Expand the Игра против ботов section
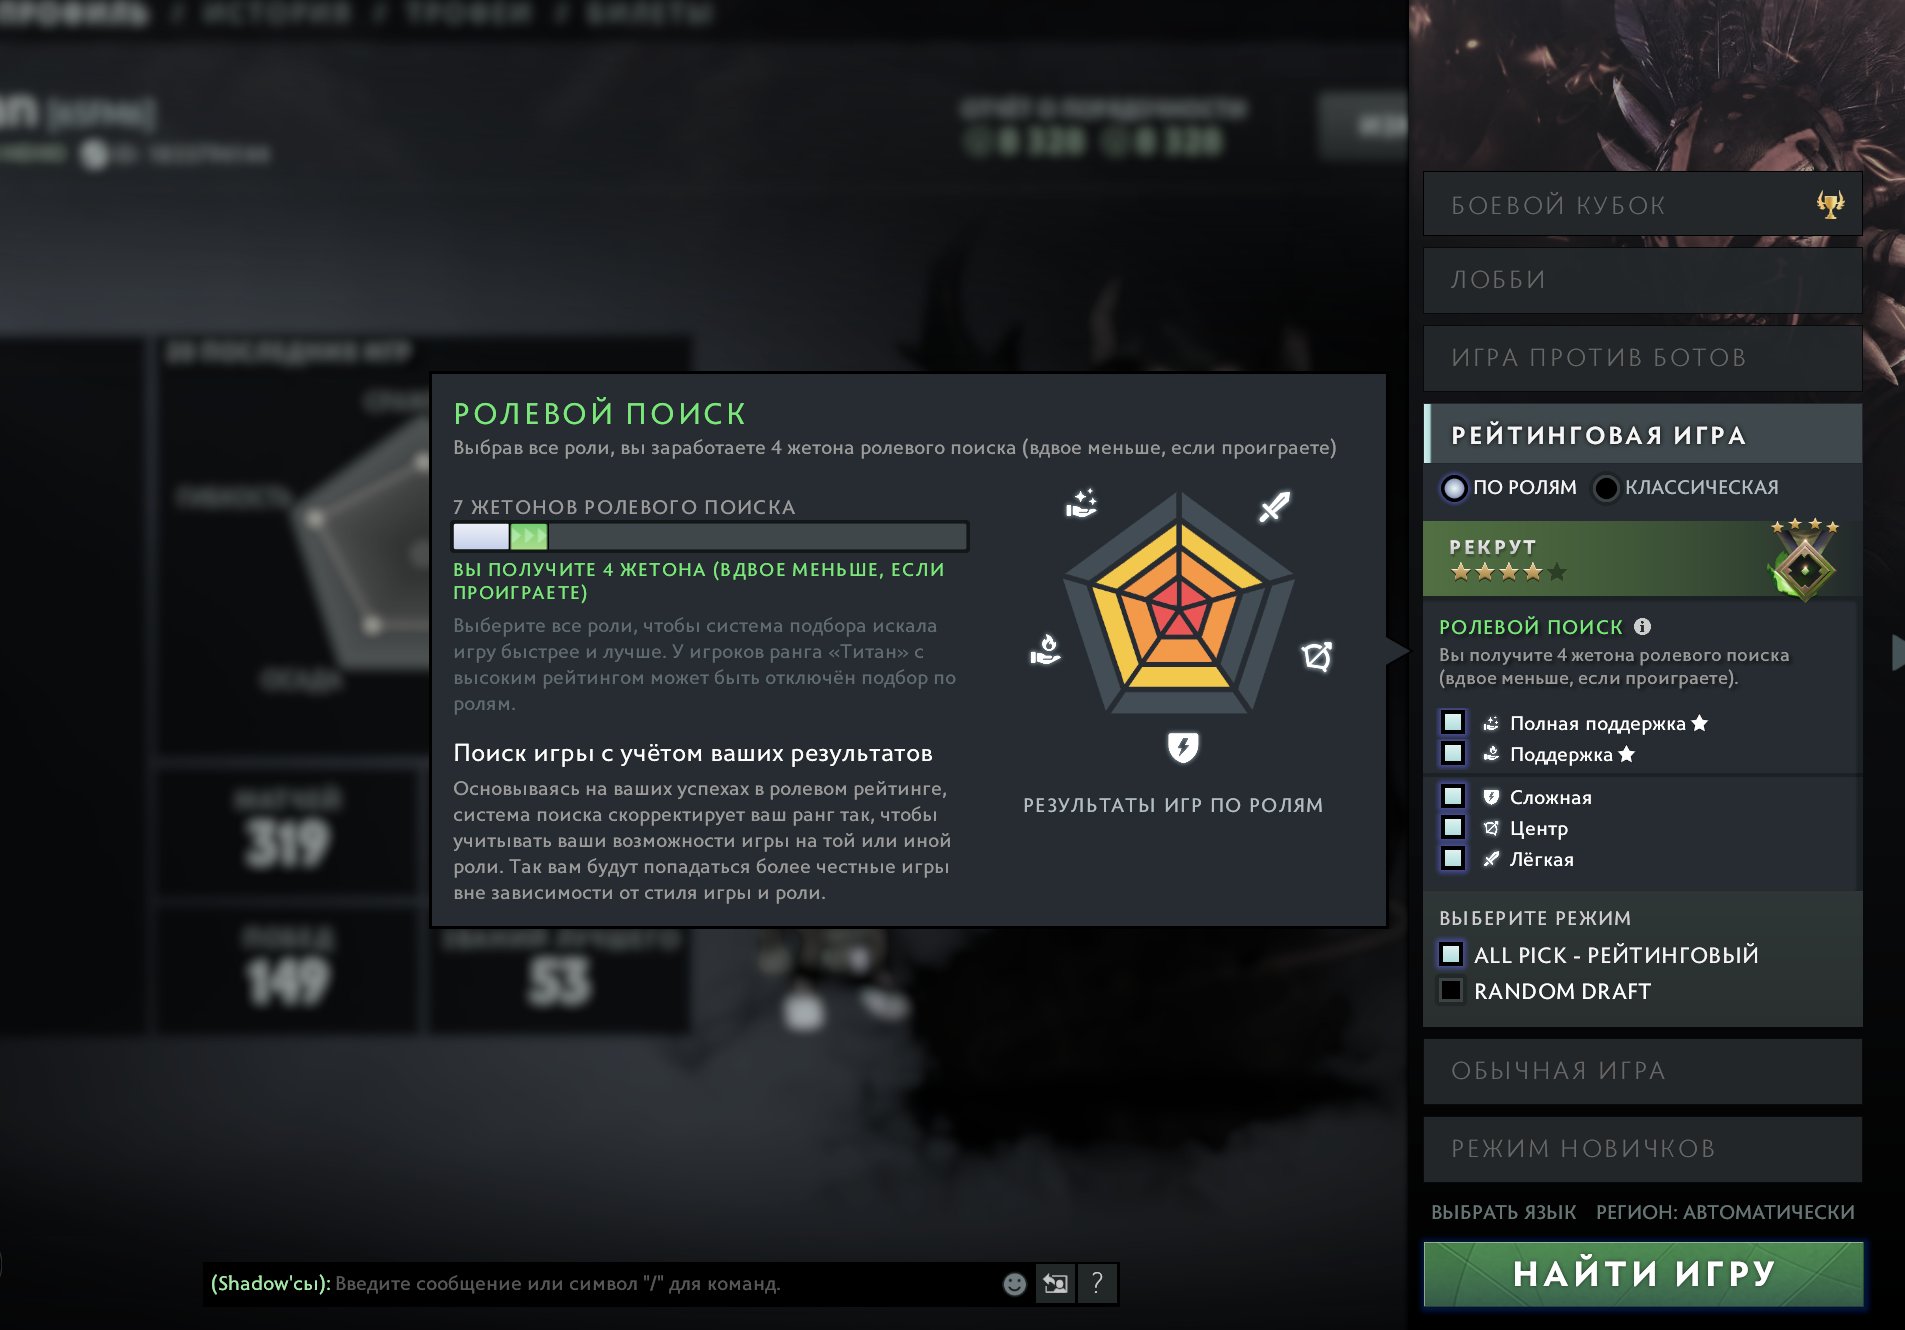The height and width of the screenshot is (1330, 1905). [1642, 358]
